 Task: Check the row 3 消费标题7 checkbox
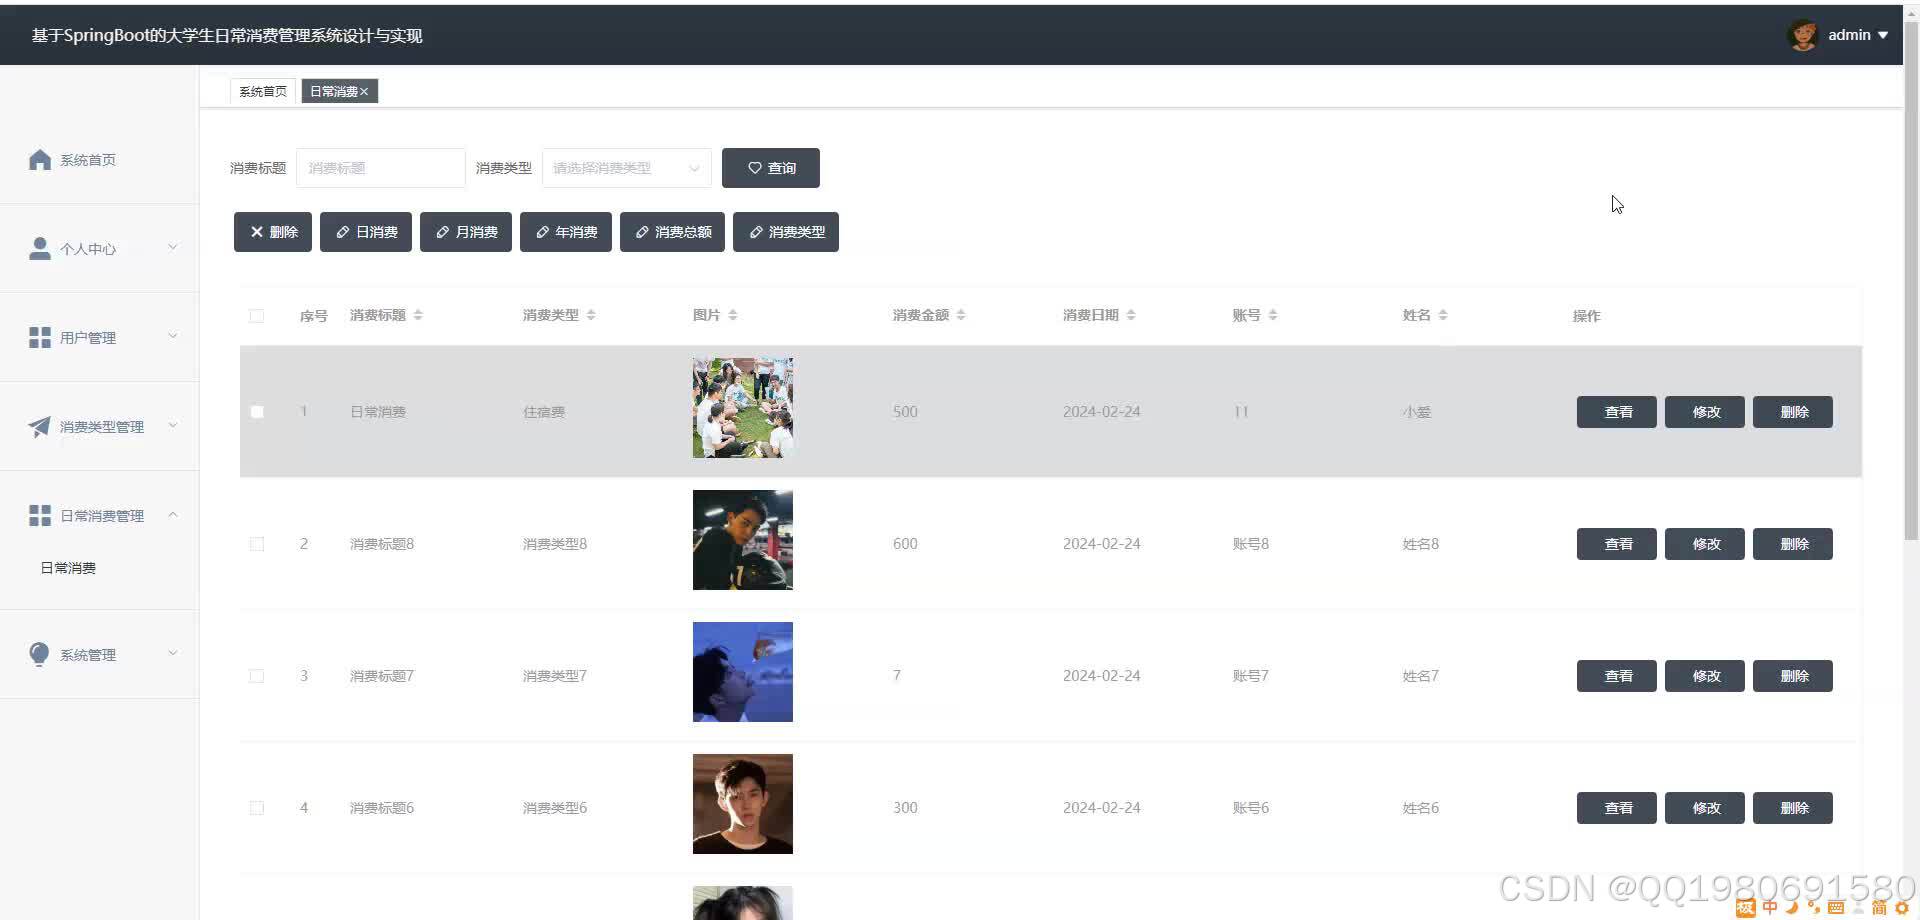(257, 676)
